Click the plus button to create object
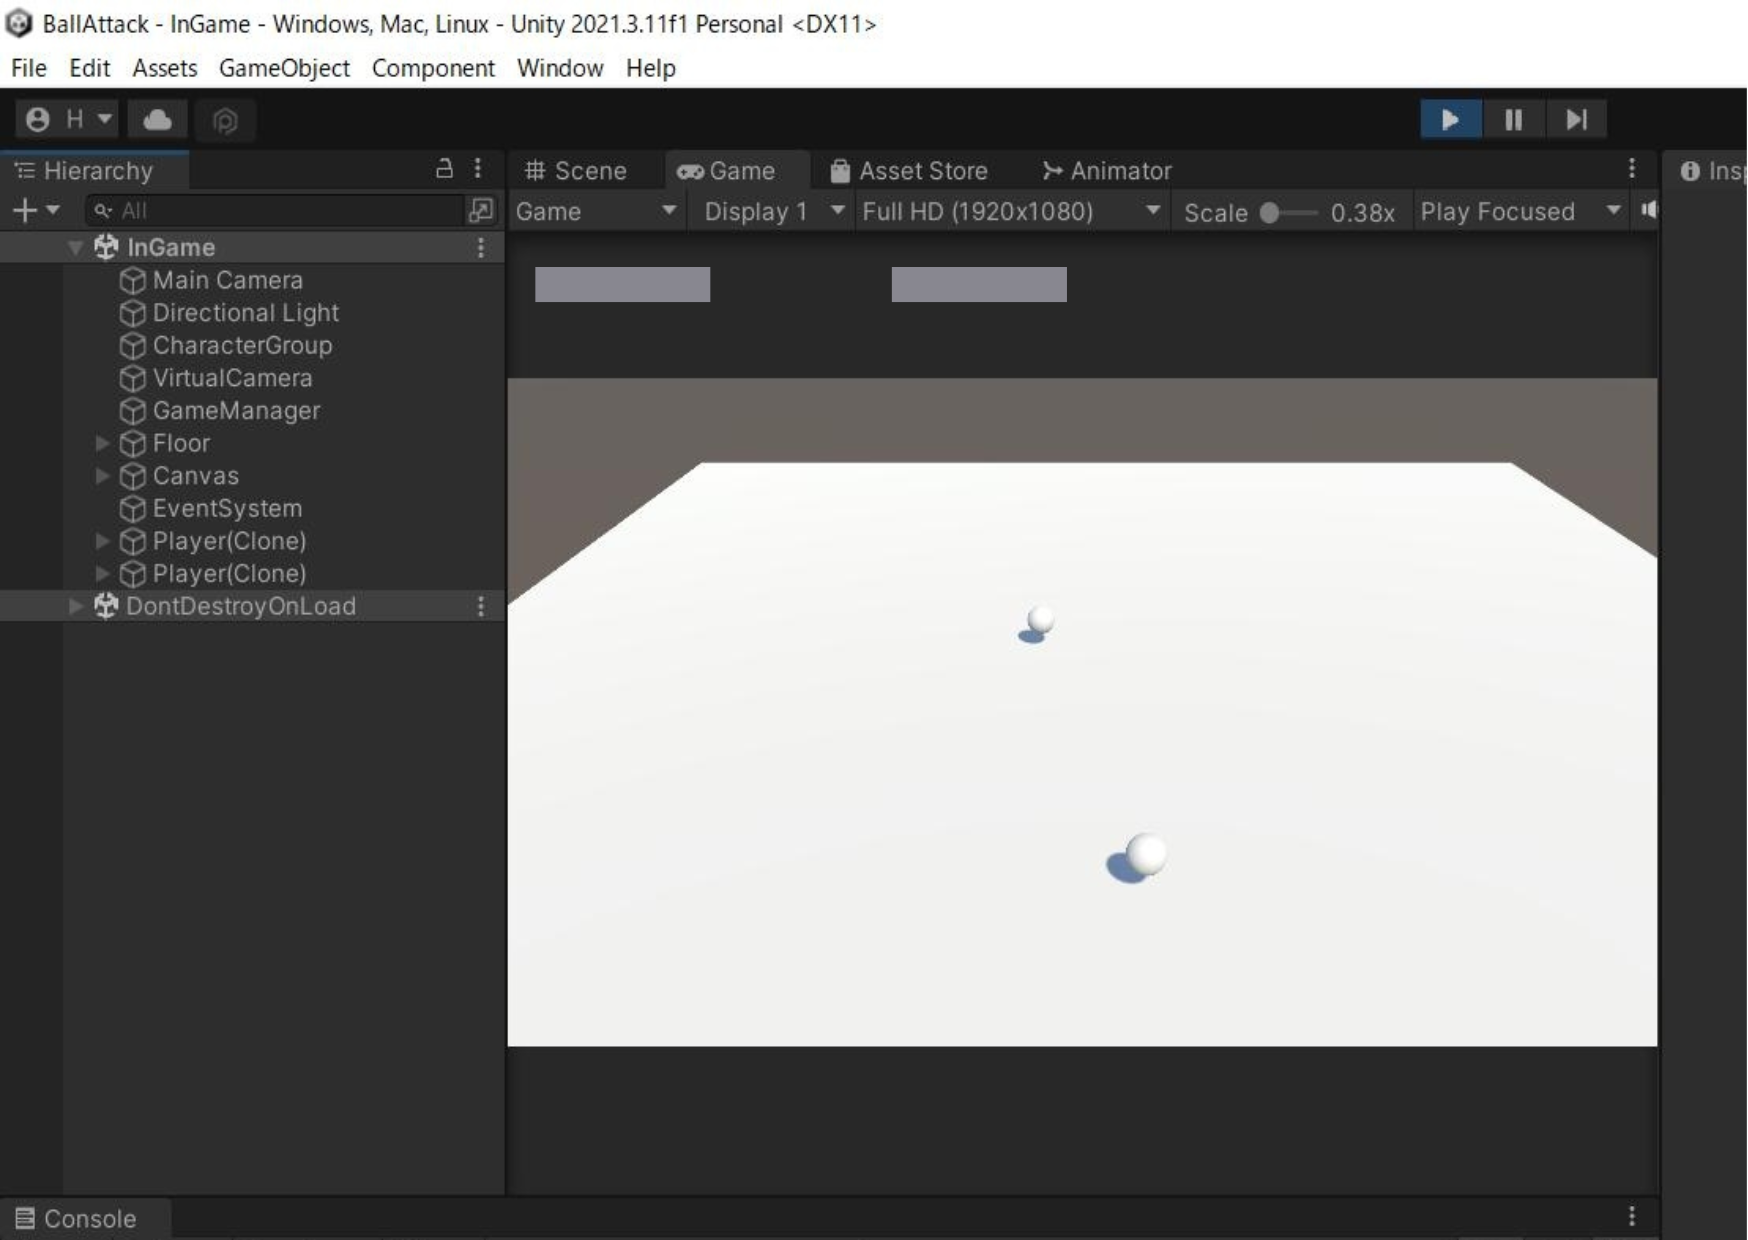The height and width of the screenshot is (1240, 1748). tap(35, 210)
